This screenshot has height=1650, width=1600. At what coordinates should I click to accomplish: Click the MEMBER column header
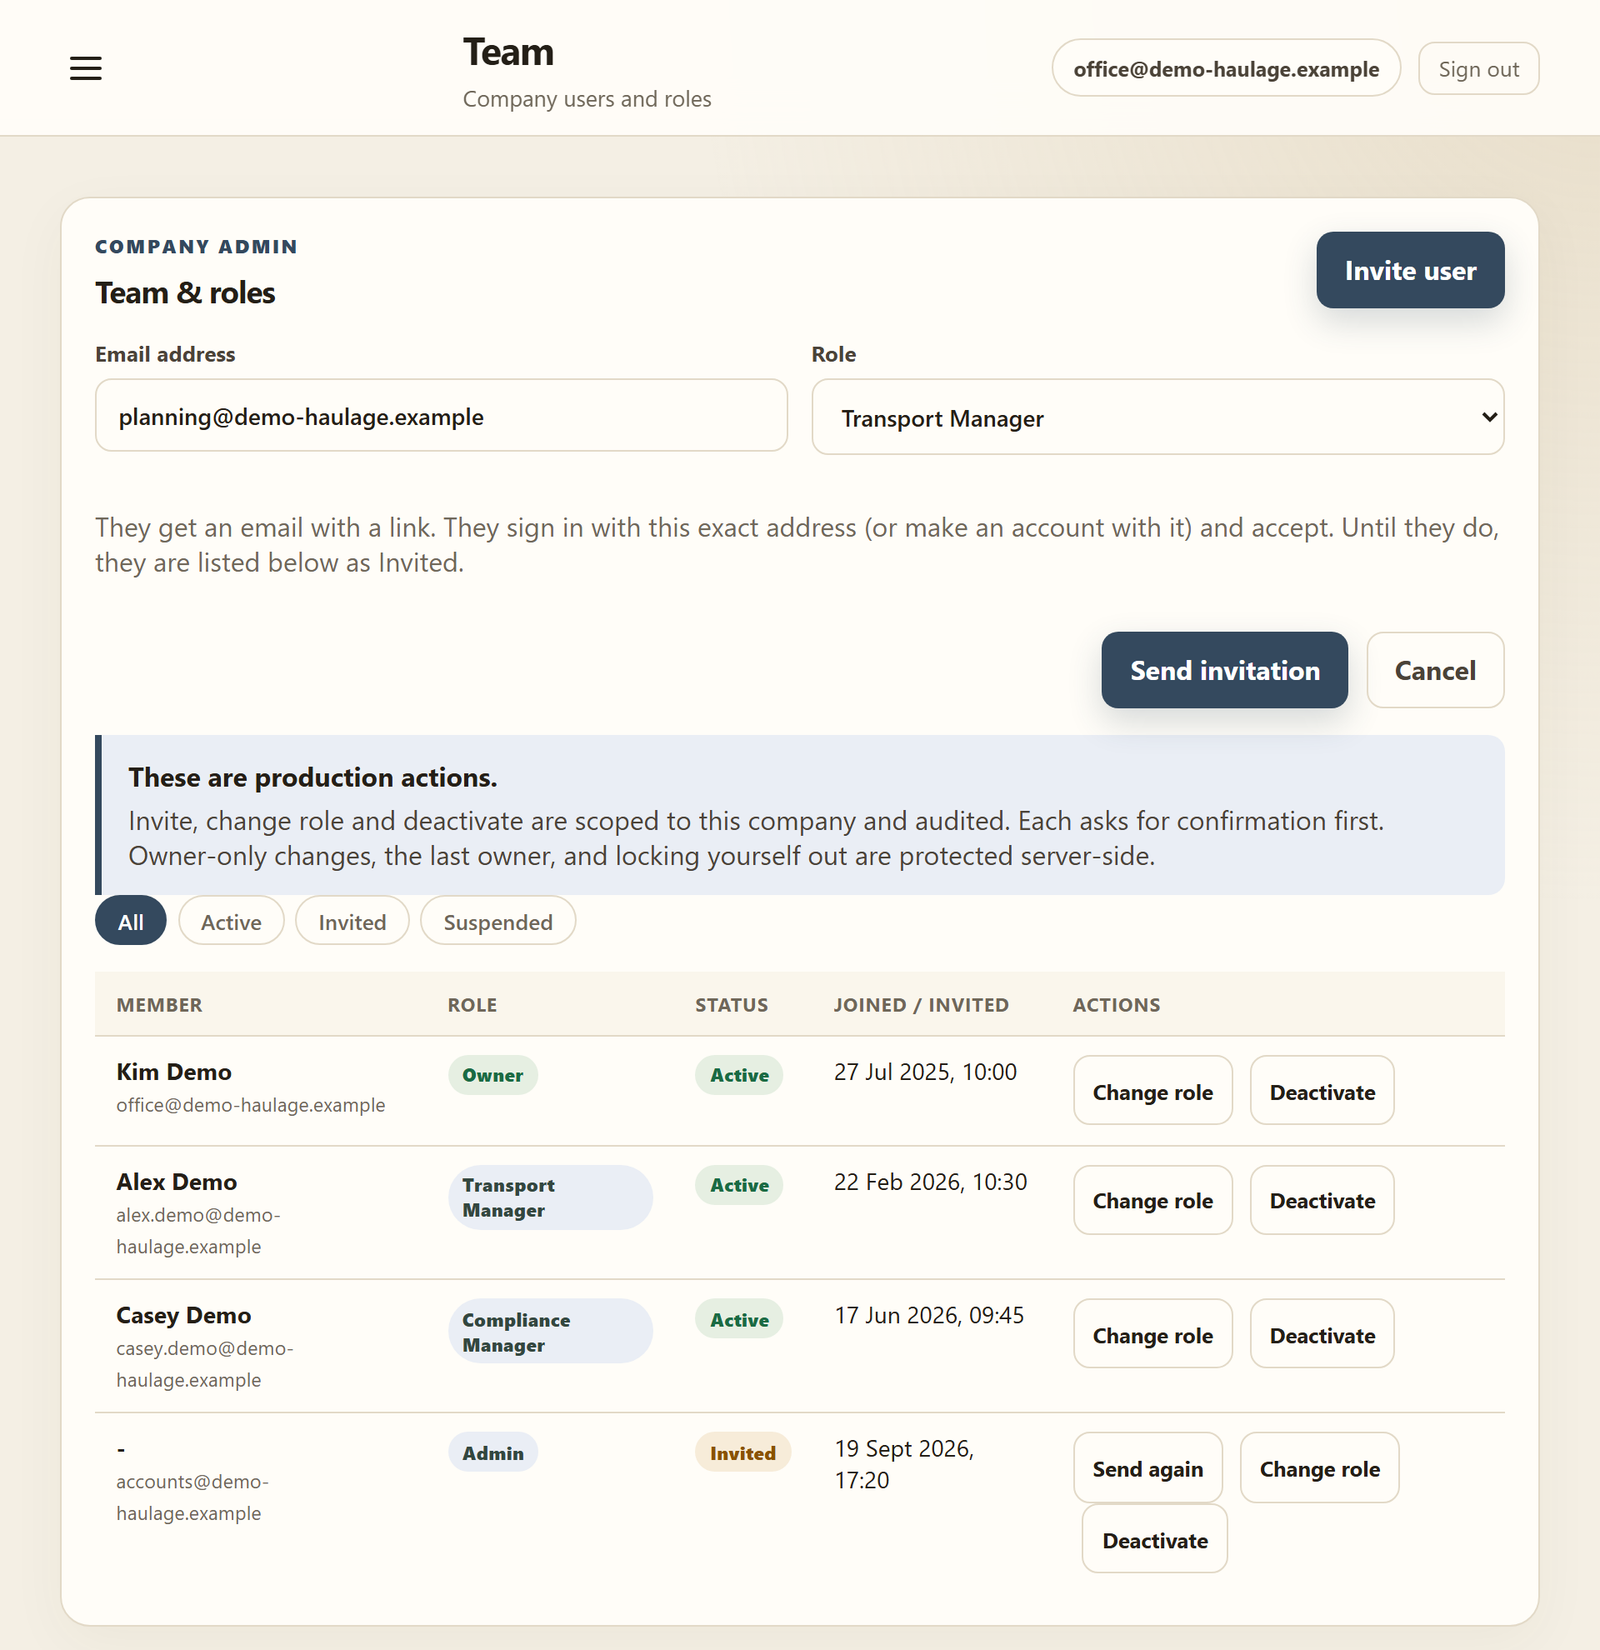coord(159,1005)
